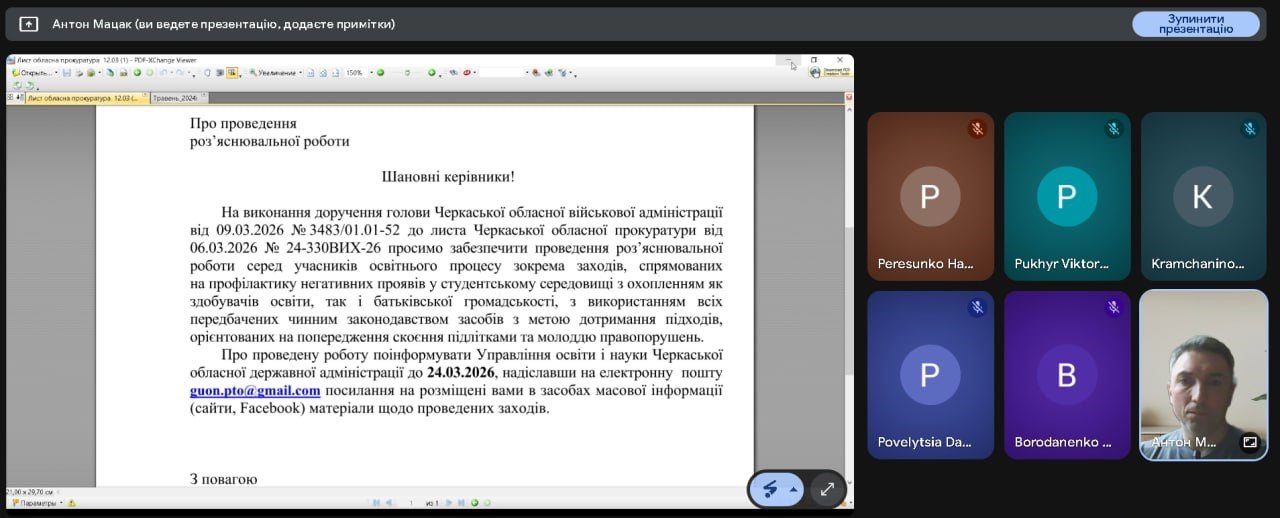This screenshot has height=518, width=1280.
Task: Select Borodanenko participant tile
Action: 1067,375
